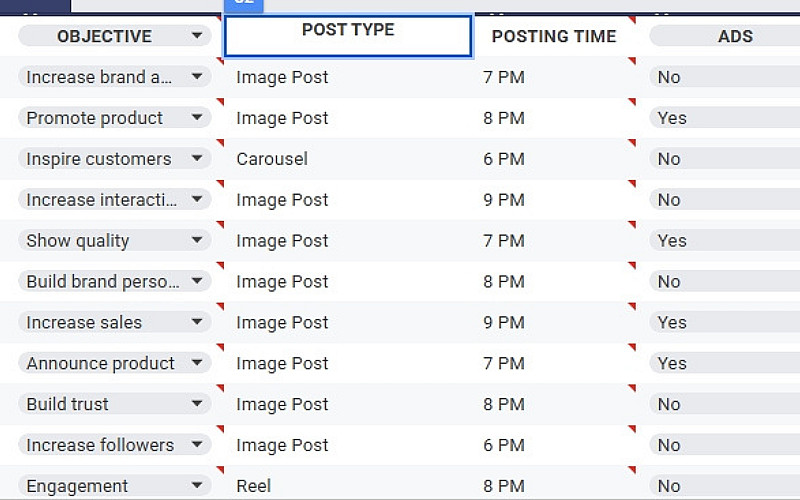Select the ADS column header chip
This screenshot has width=800, height=500.
coord(725,36)
